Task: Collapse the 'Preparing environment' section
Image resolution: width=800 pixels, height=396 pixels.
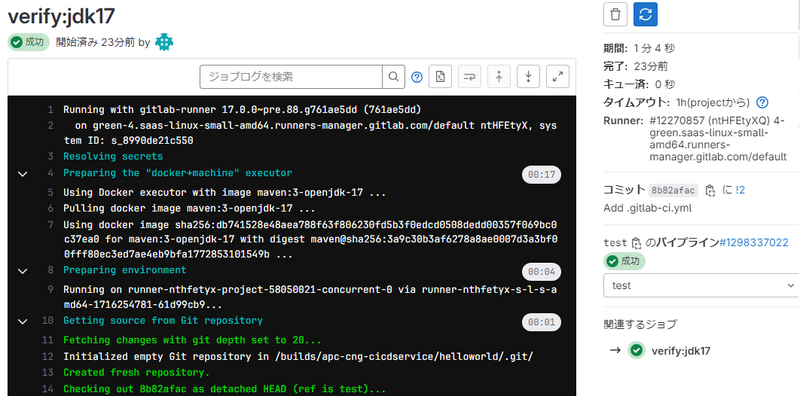Action: 22,271
